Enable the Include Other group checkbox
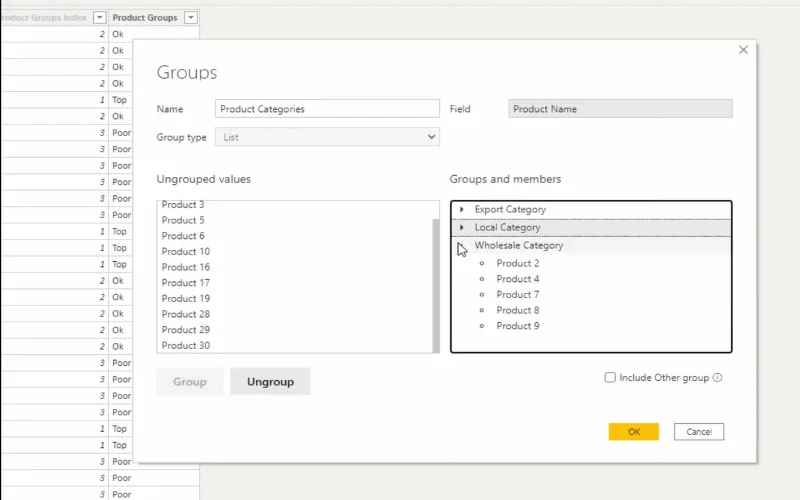The width and height of the screenshot is (800, 500). click(x=610, y=378)
